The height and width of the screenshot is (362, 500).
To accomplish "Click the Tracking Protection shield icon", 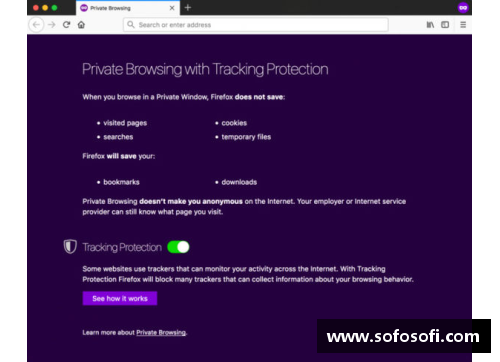I will tap(70, 247).
